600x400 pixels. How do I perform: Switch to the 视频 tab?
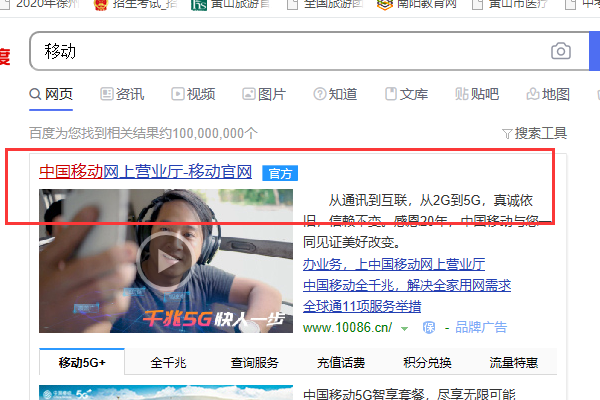(x=193, y=94)
